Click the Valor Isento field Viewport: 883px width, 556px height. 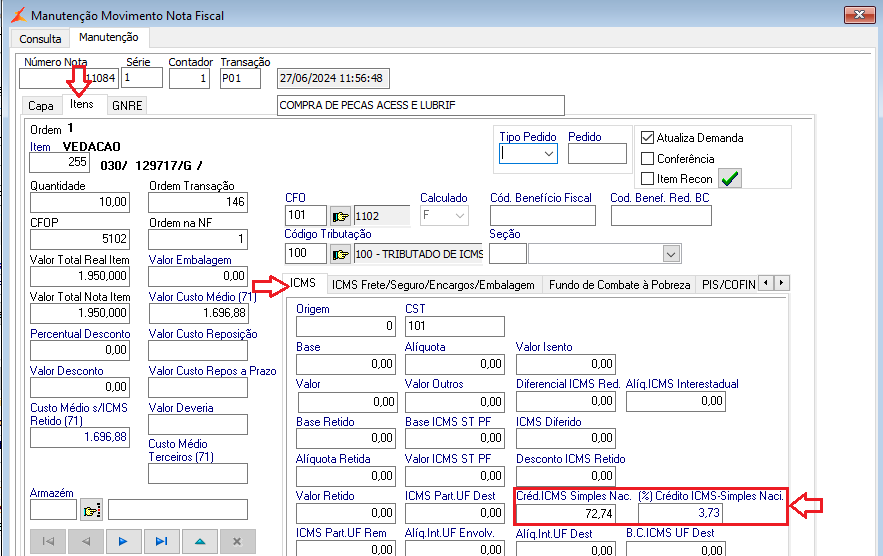[x=566, y=364]
